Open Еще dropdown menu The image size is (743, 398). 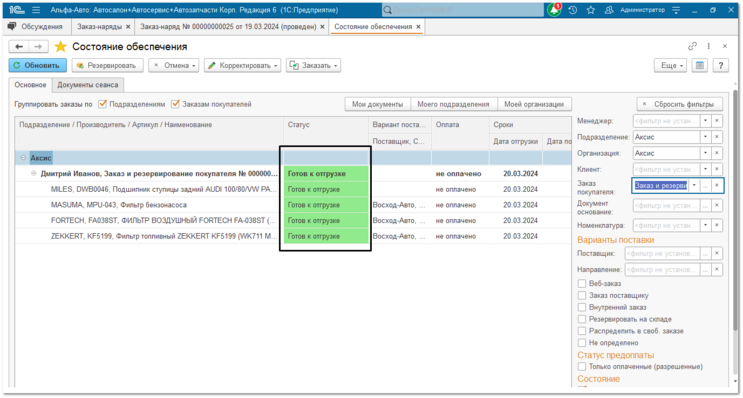pos(671,65)
